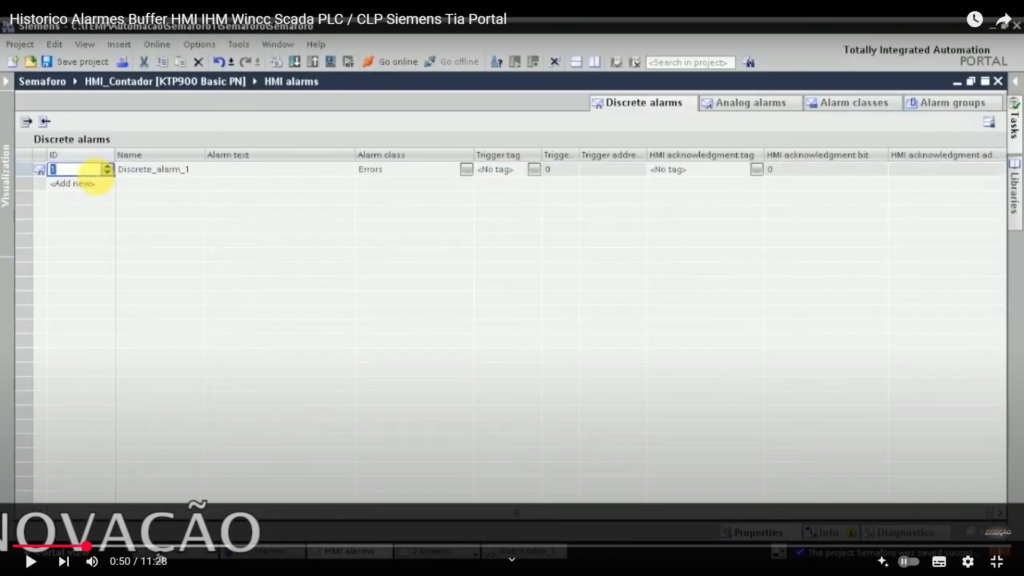The height and width of the screenshot is (576, 1024).
Task: Click the ID stepper of Discrete_alarm_1
Action: coord(107,169)
